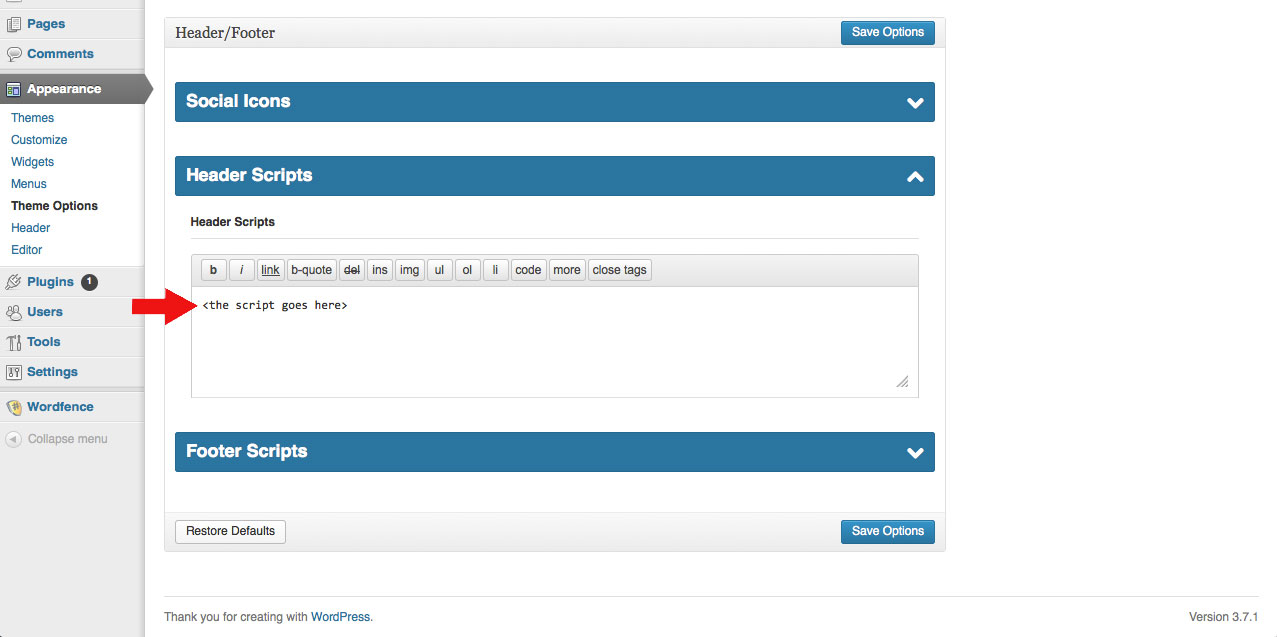1277x637 pixels.
Task: Open the WordPress link in footer
Action: point(340,617)
